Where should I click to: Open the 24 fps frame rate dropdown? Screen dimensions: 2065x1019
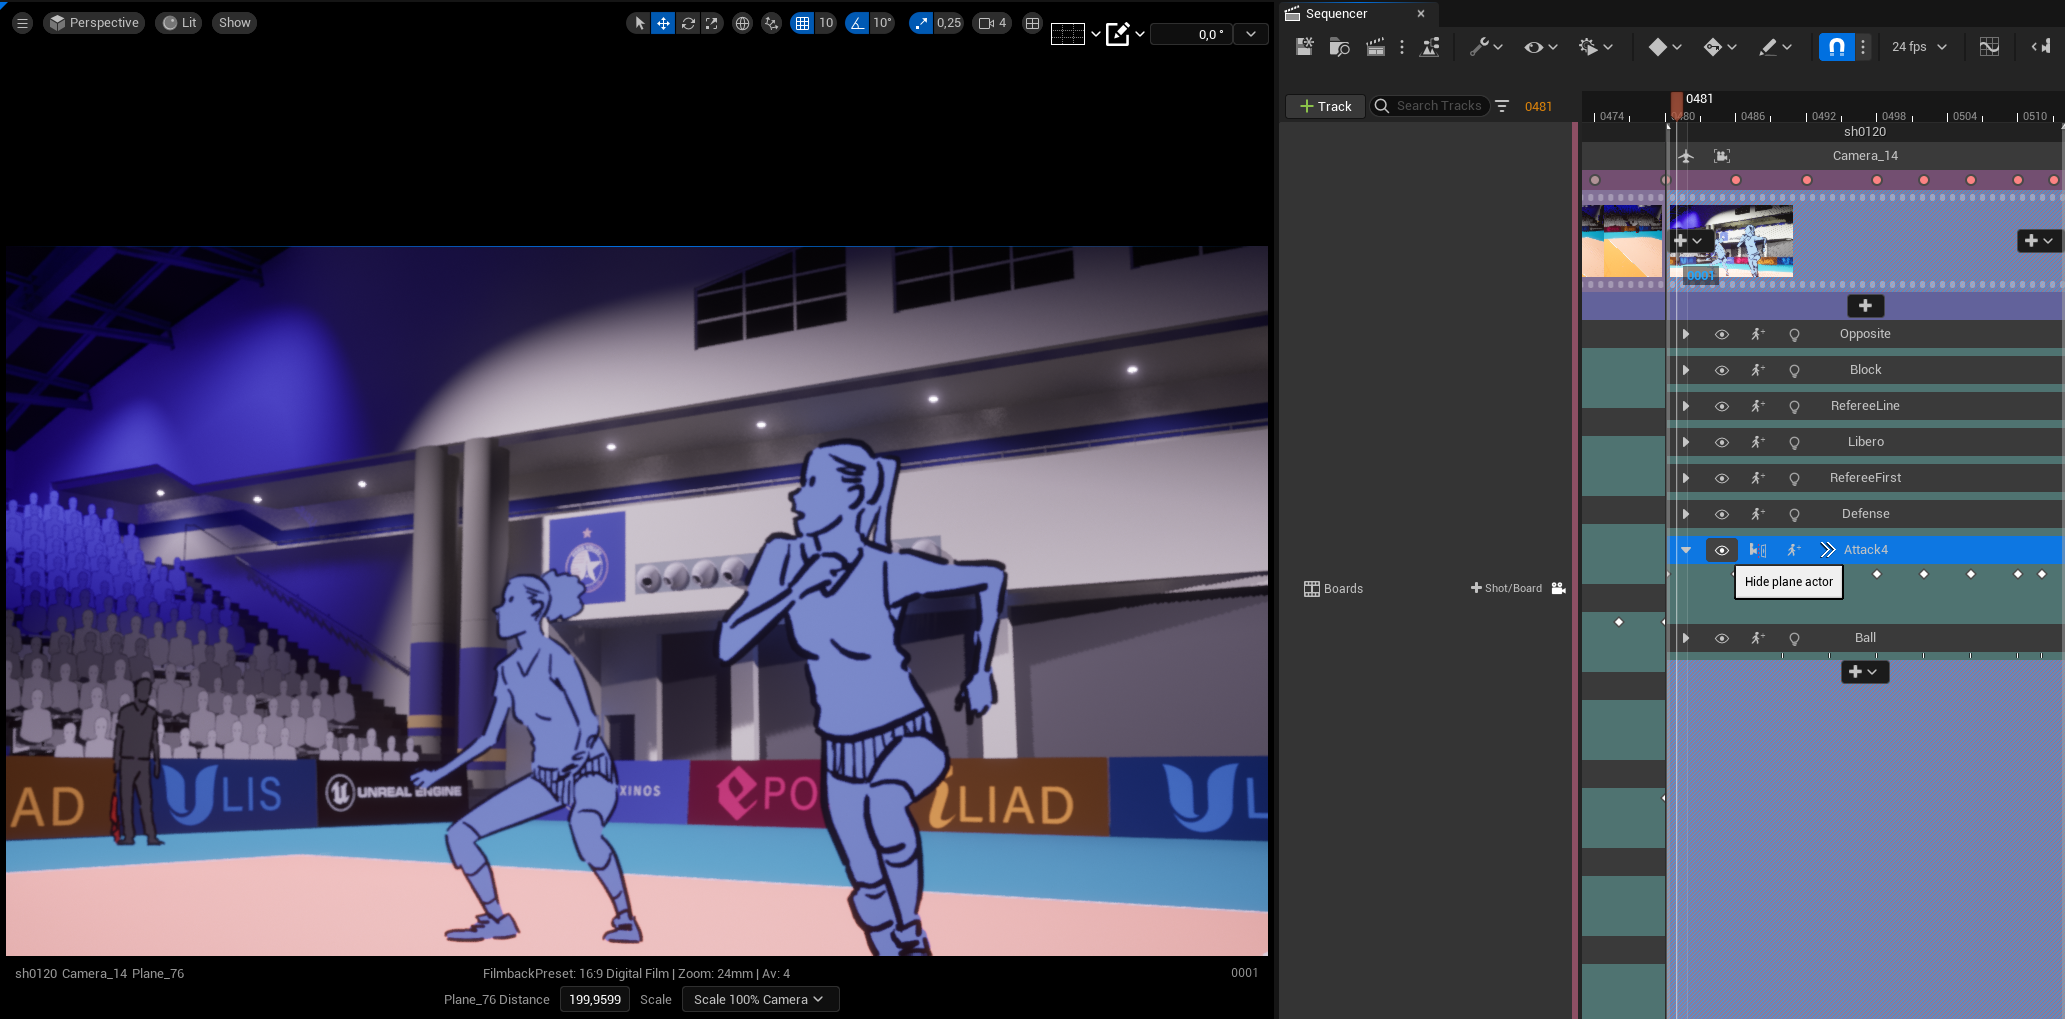[1918, 47]
